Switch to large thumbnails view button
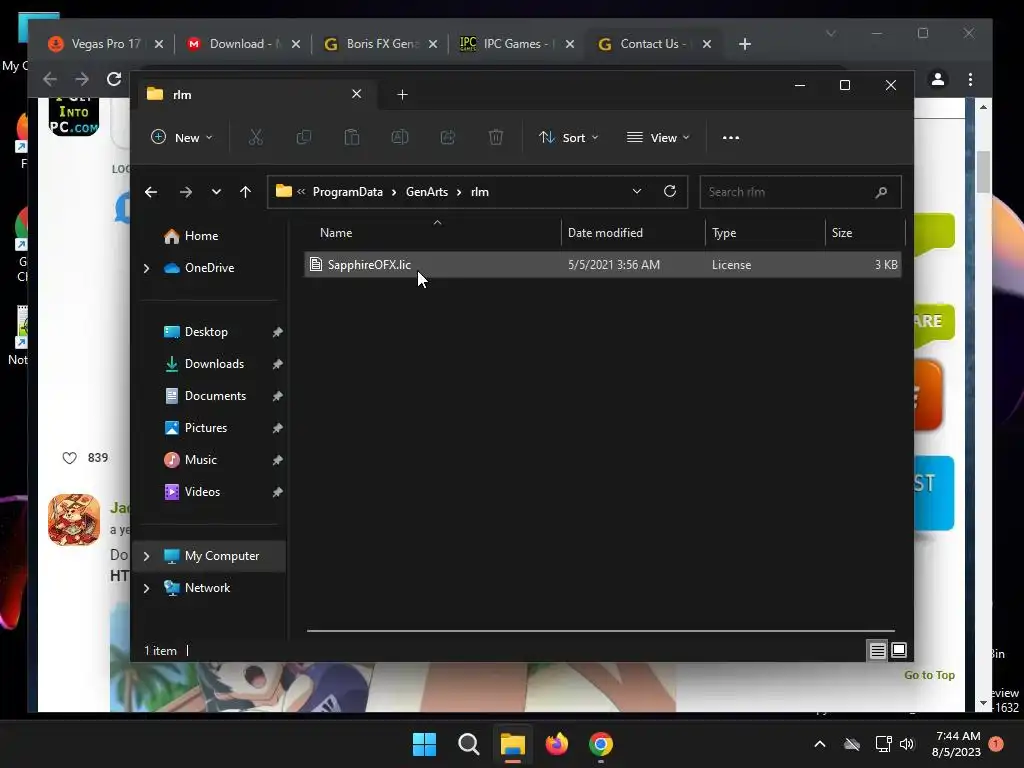 (x=899, y=650)
